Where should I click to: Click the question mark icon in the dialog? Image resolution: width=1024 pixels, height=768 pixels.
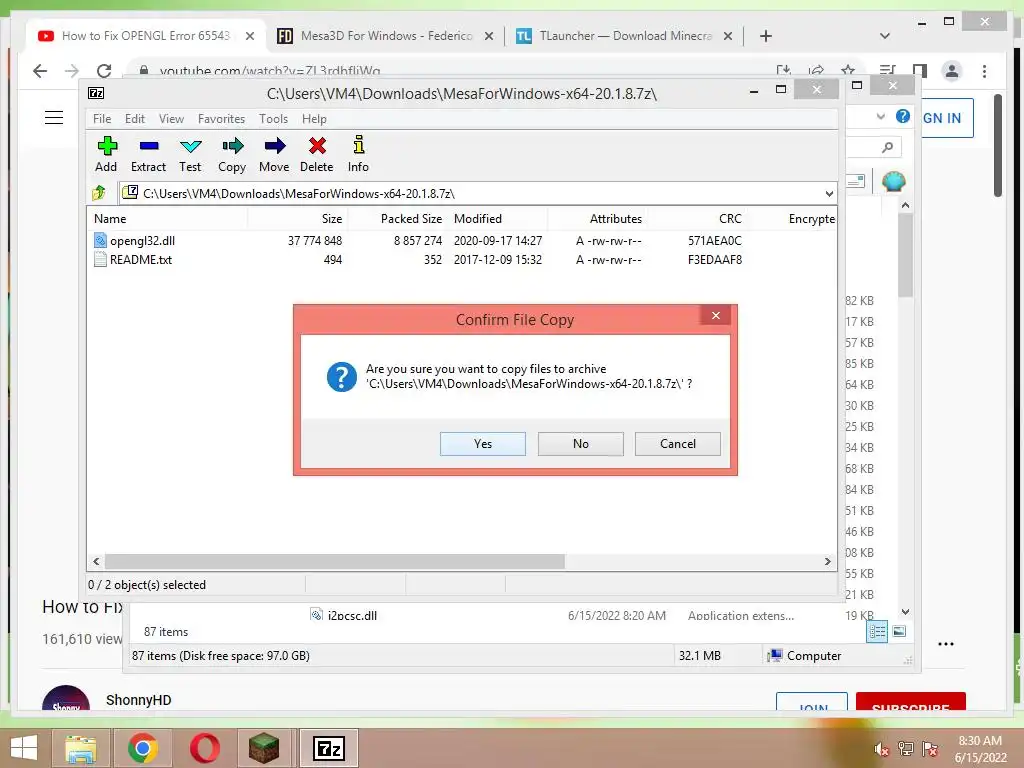tap(342, 377)
